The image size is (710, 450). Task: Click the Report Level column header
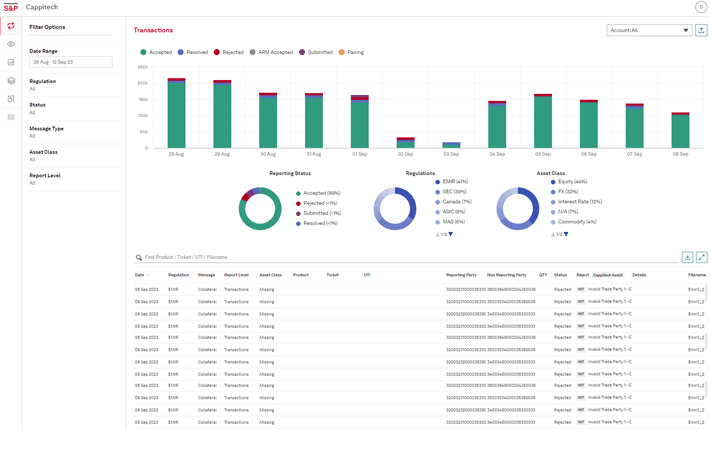click(236, 275)
